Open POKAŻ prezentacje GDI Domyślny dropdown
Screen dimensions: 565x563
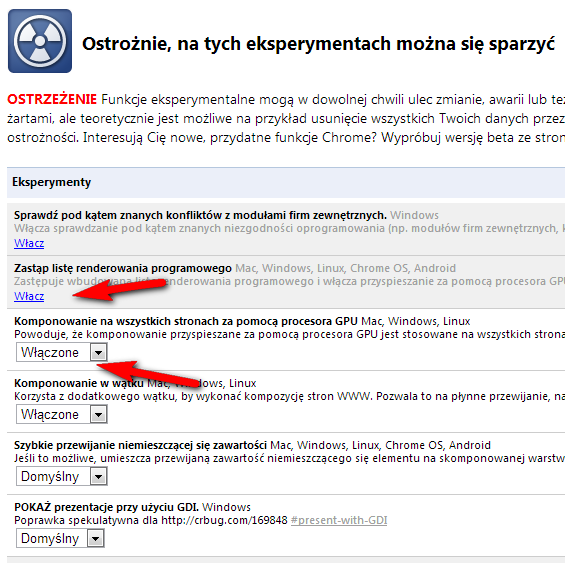click(x=60, y=538)
